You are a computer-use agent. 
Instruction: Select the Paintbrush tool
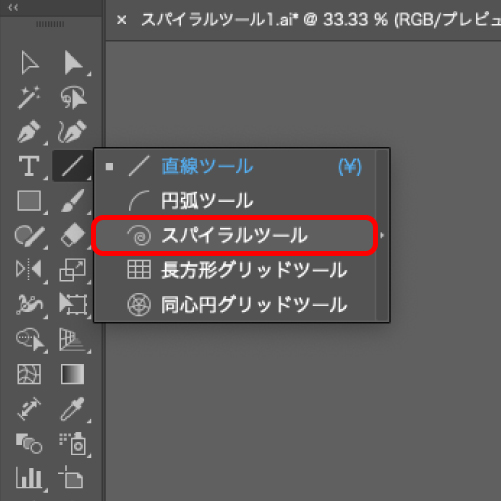(x=72, y=200)
